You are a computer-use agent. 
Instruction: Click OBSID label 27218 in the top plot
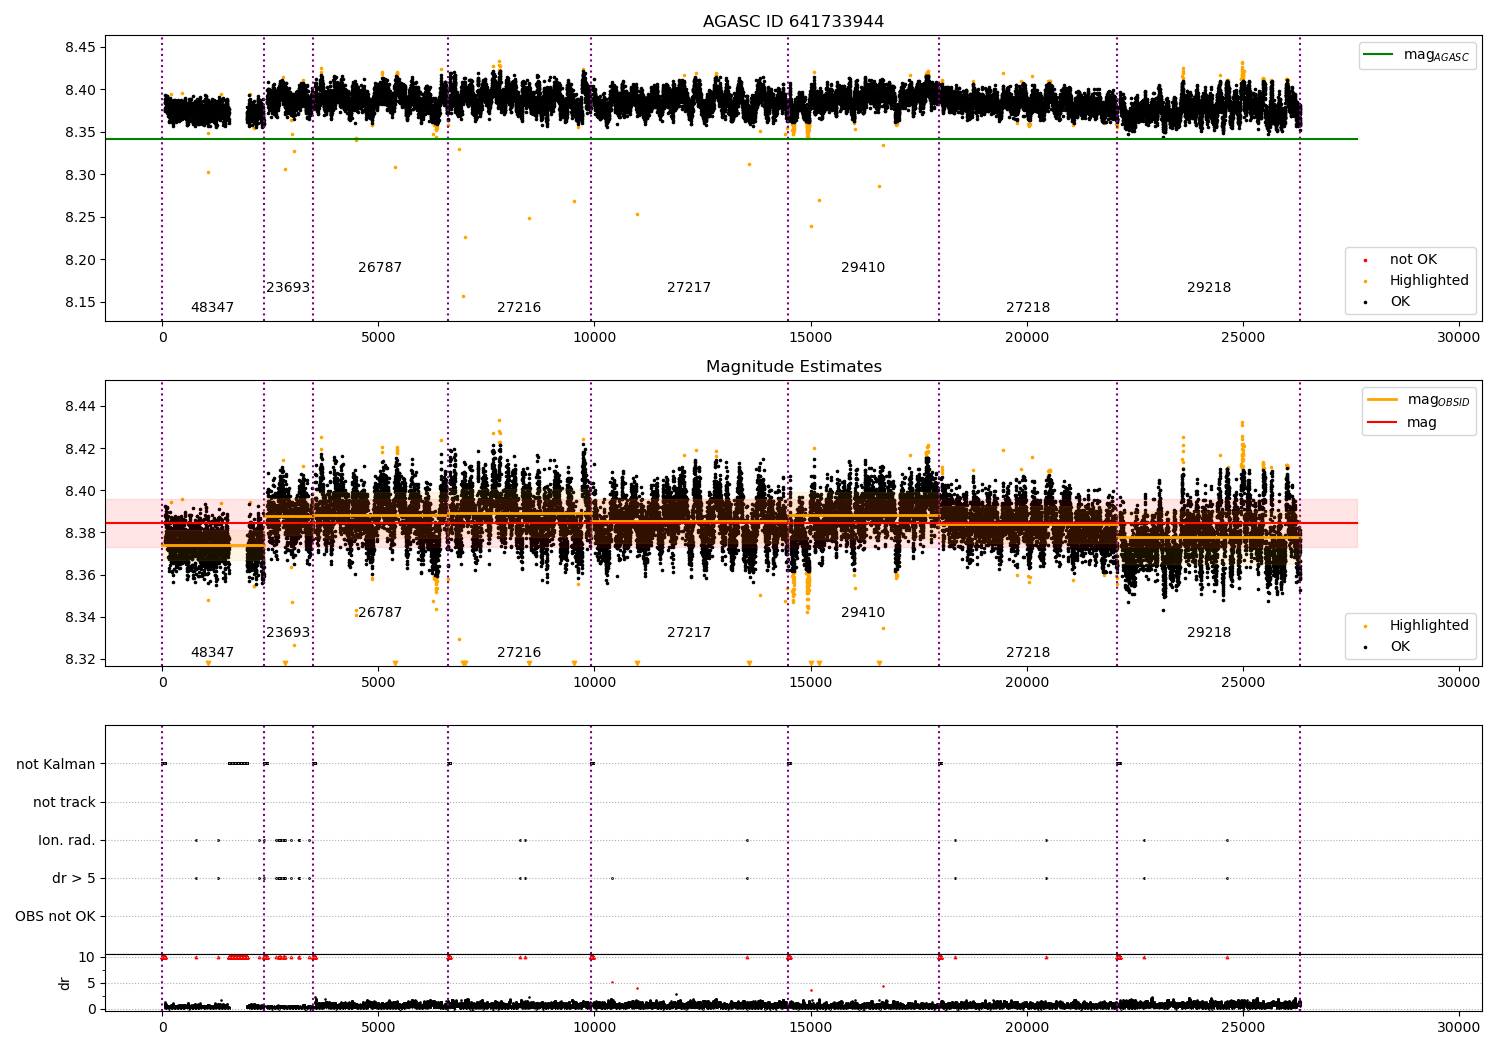1028,308
